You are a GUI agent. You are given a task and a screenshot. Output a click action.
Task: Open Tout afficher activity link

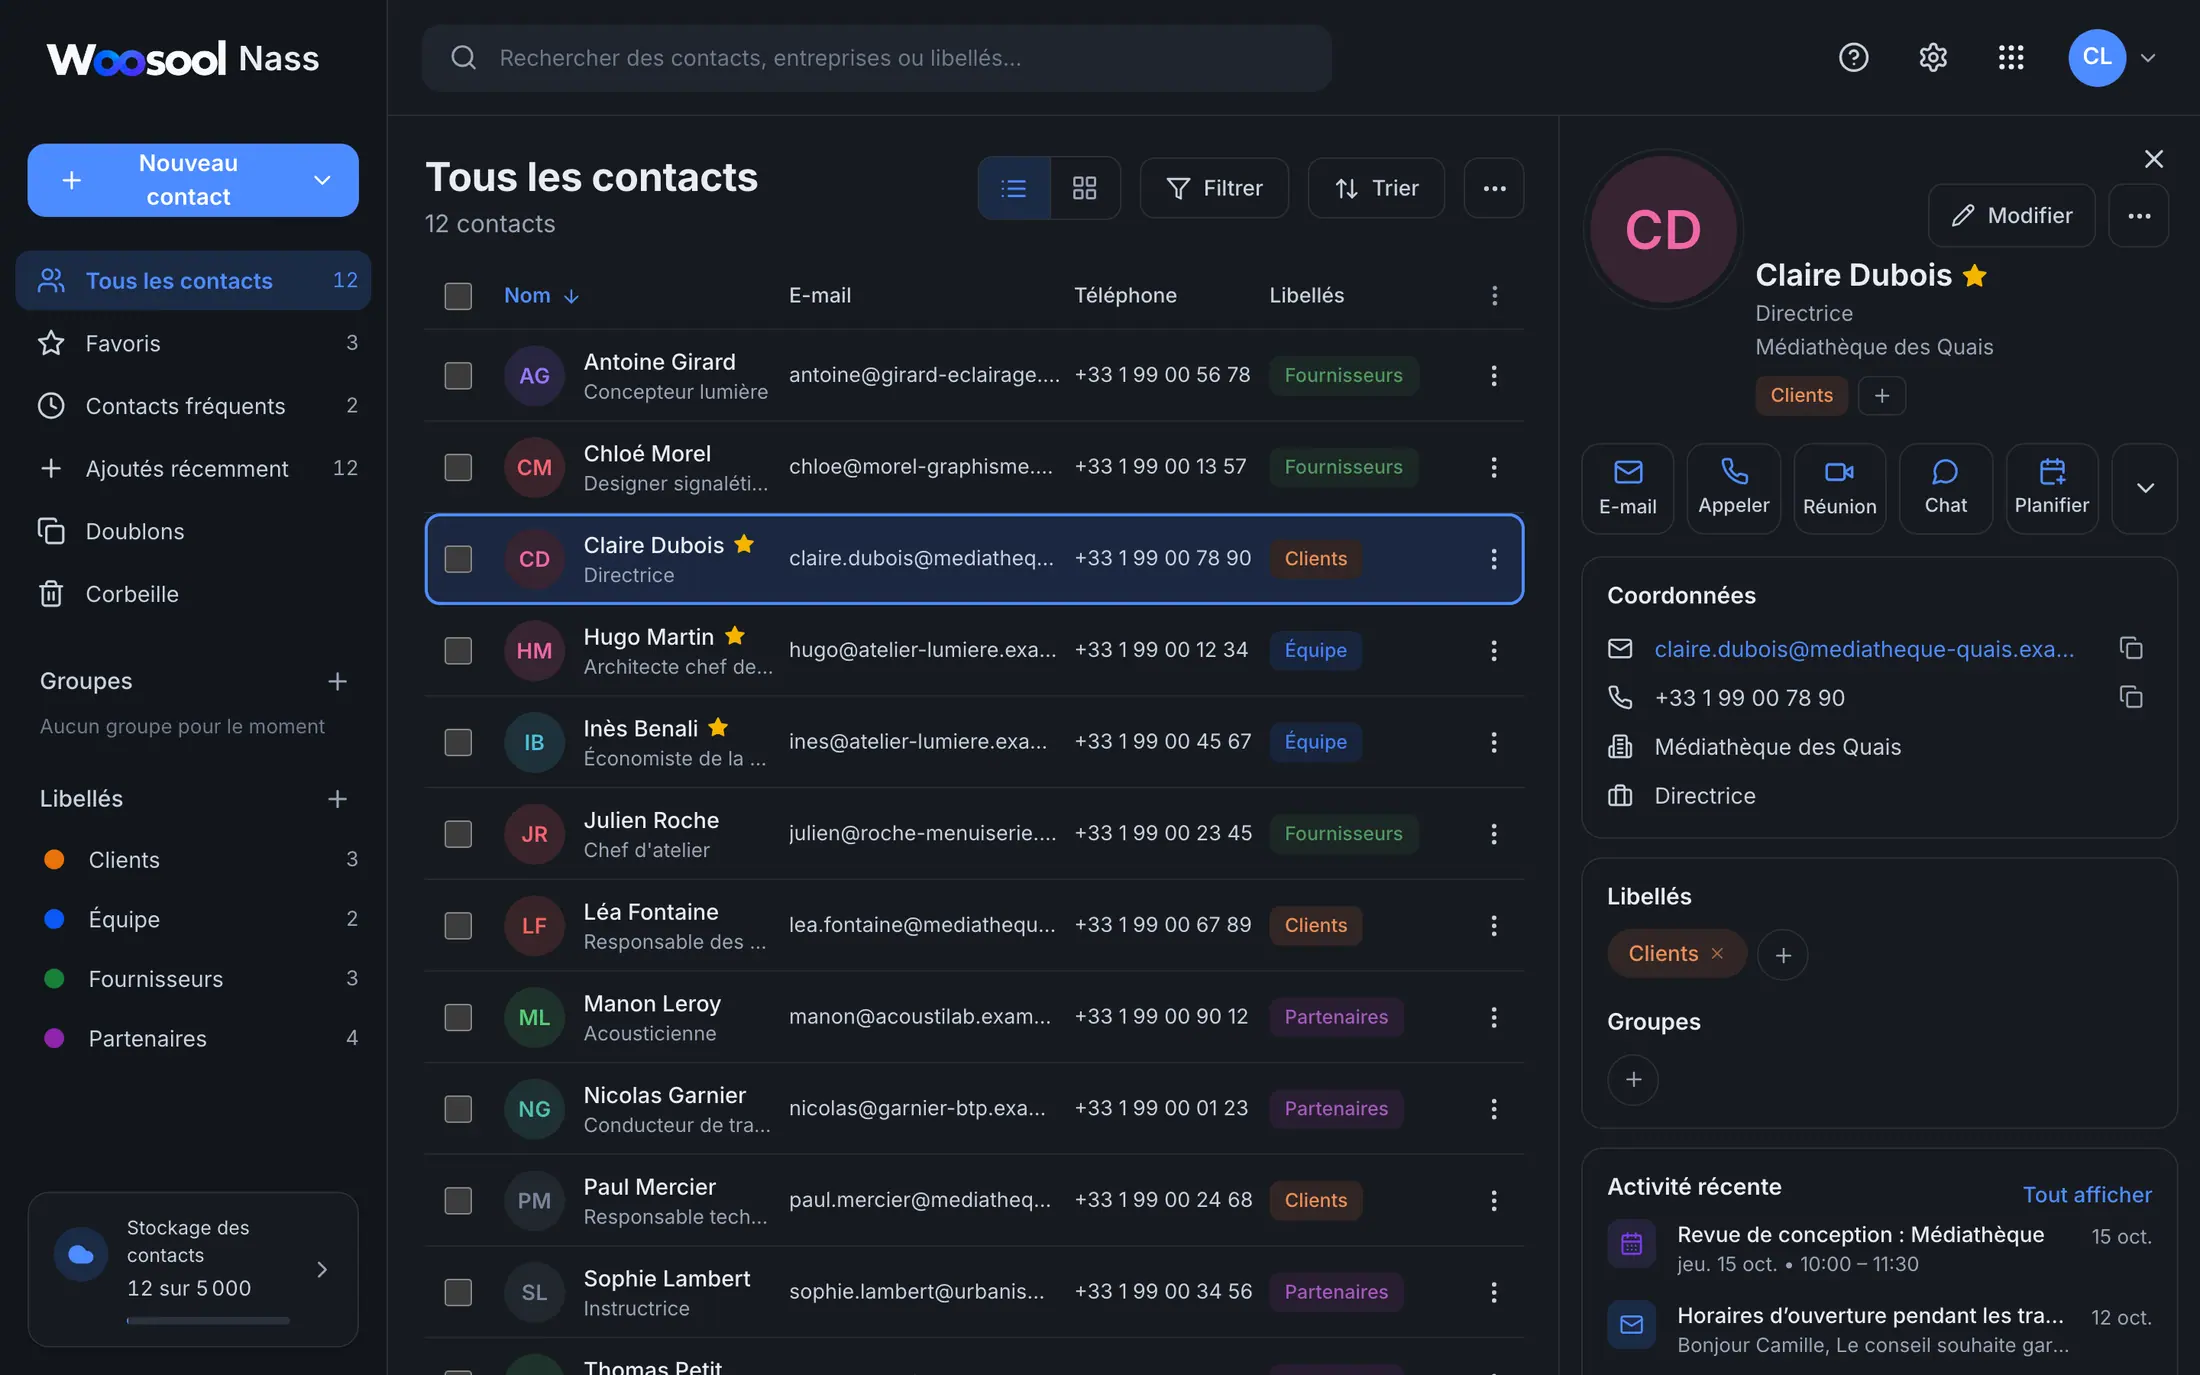(2087, 1195)
